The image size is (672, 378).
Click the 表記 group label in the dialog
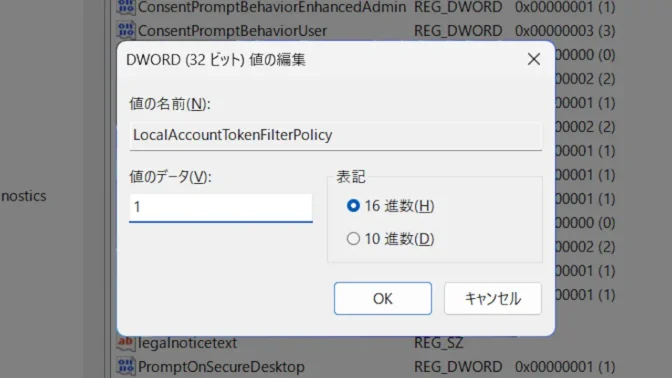tap(351, 177)
